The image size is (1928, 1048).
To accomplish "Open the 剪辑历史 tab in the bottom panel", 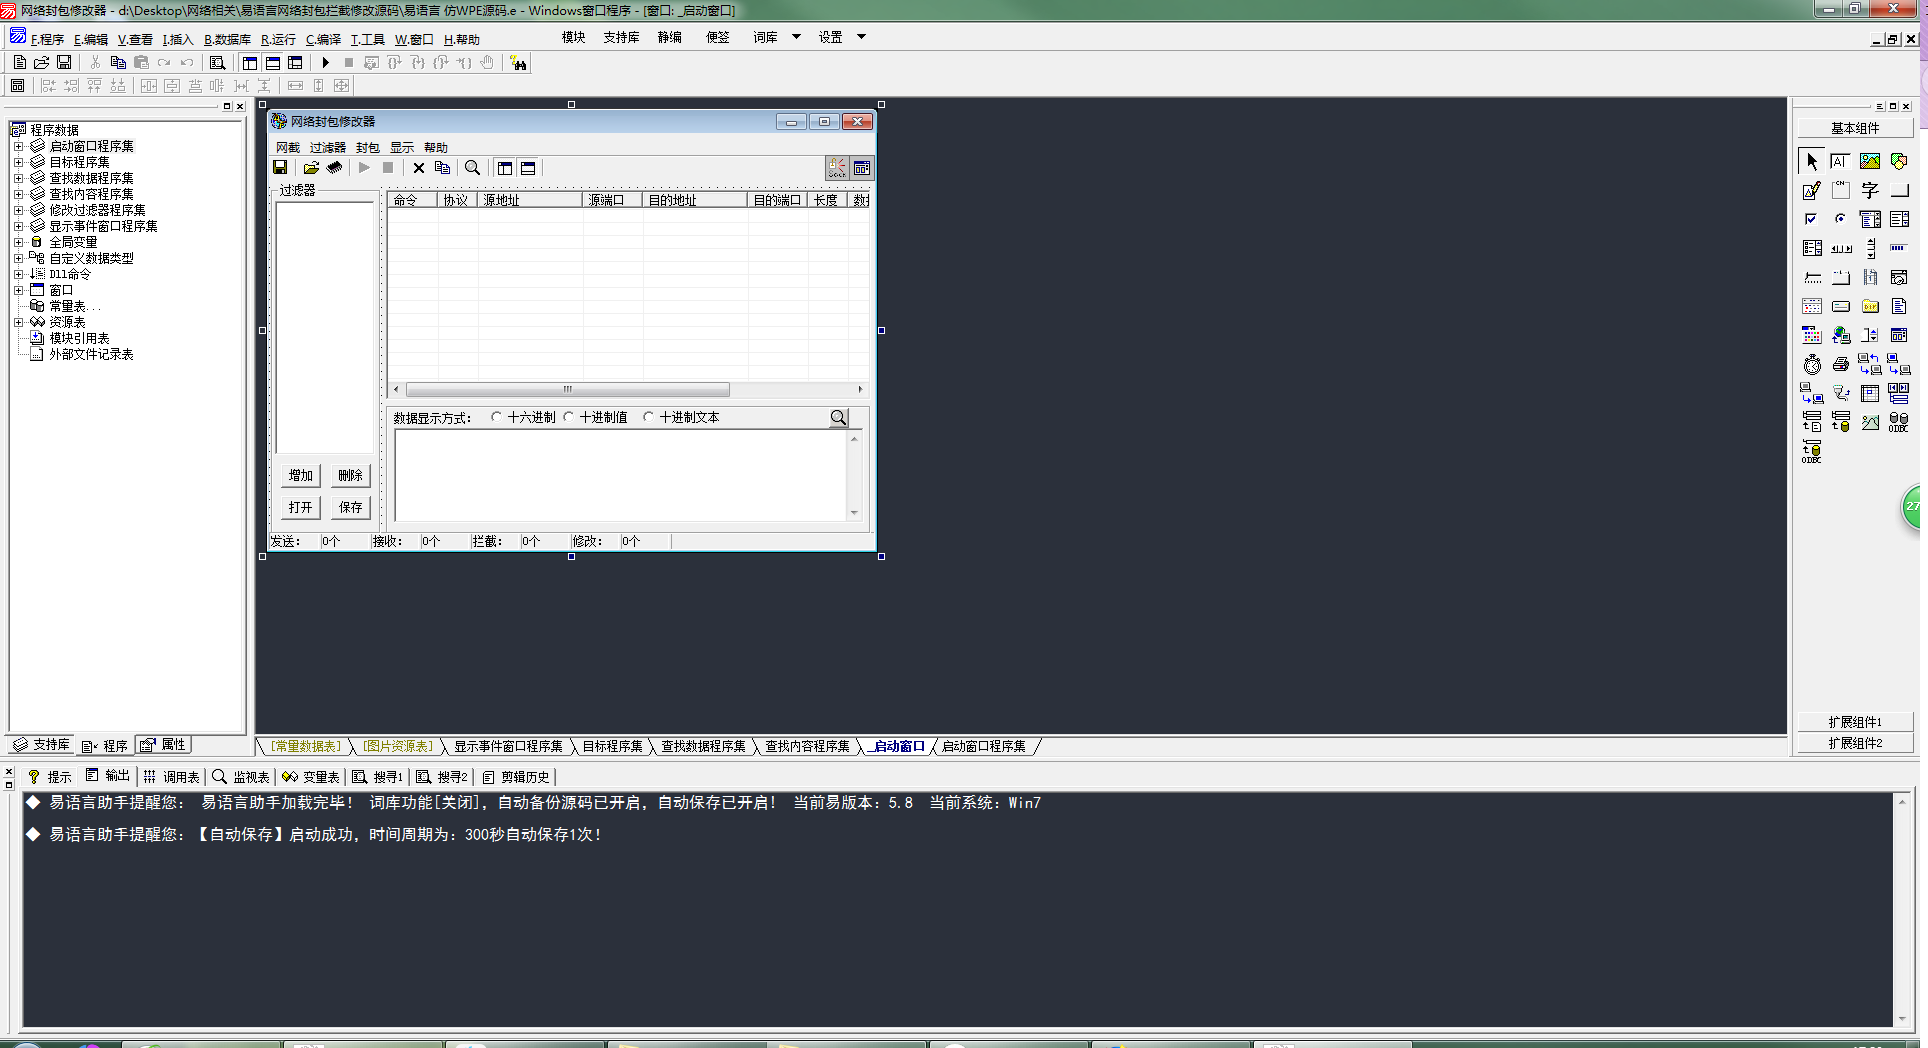I will 516,777.
